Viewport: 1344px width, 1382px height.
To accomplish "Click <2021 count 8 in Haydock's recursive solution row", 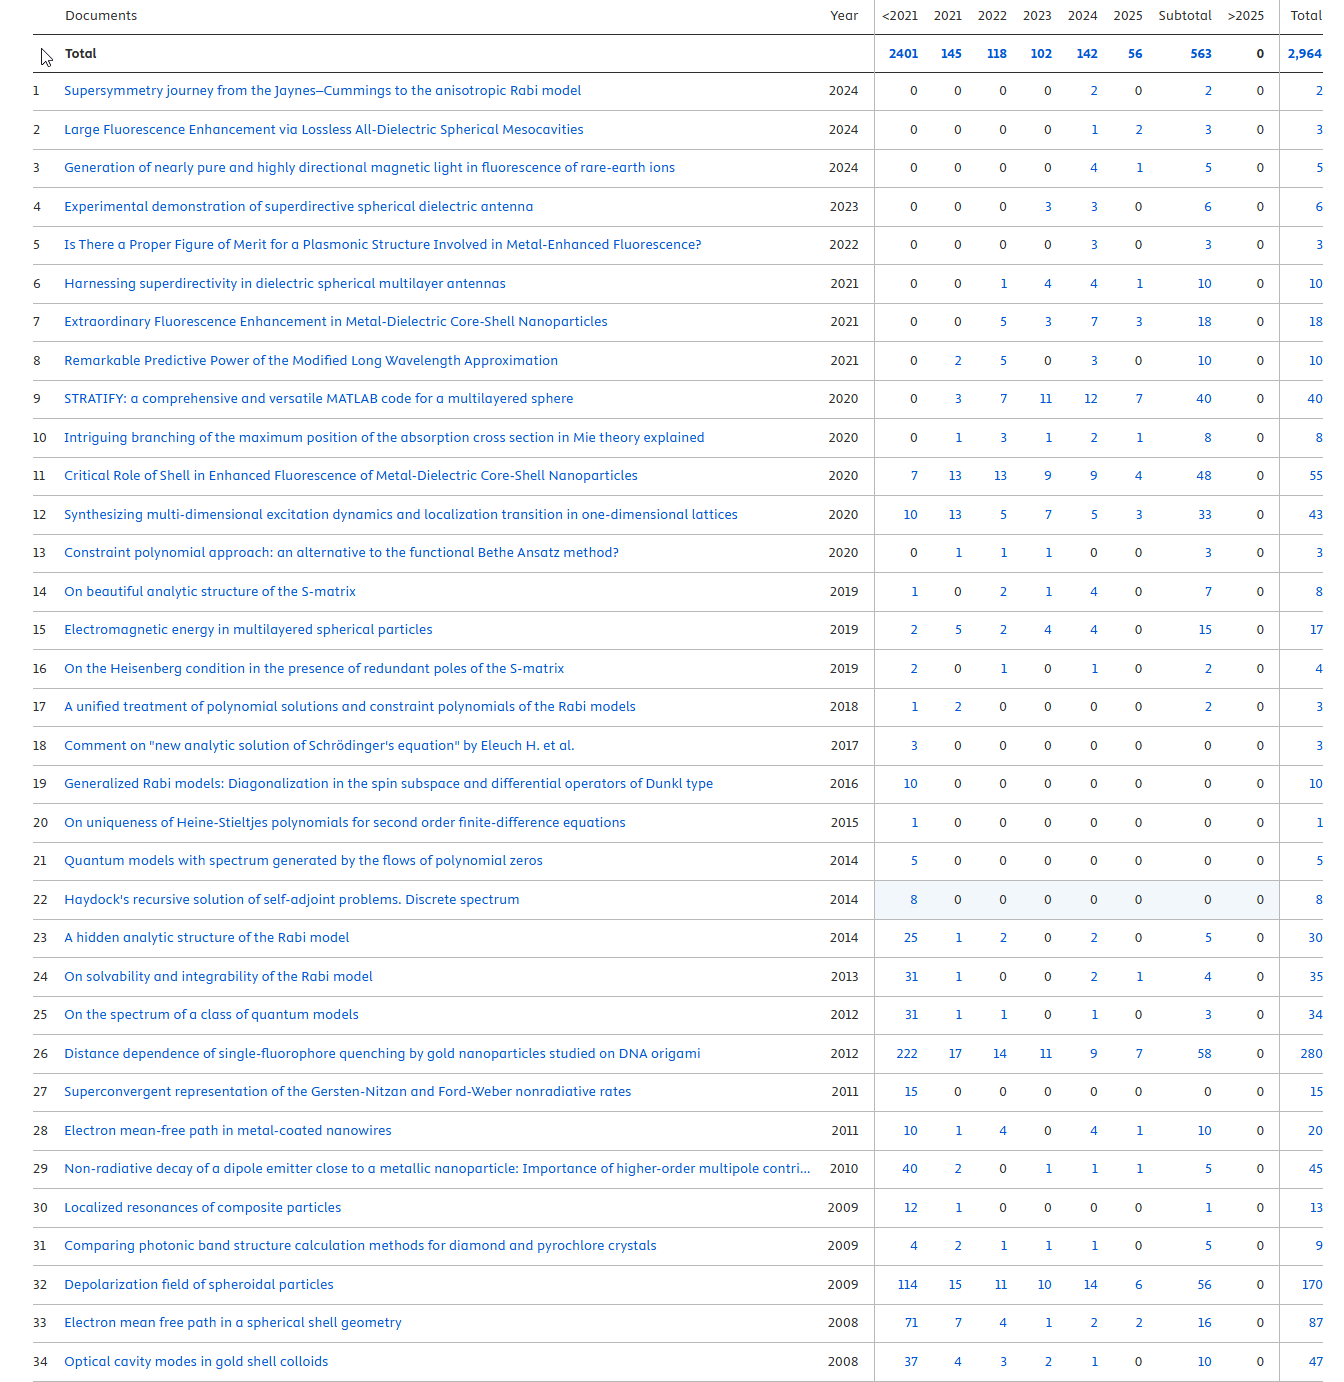I will [913, 900].
